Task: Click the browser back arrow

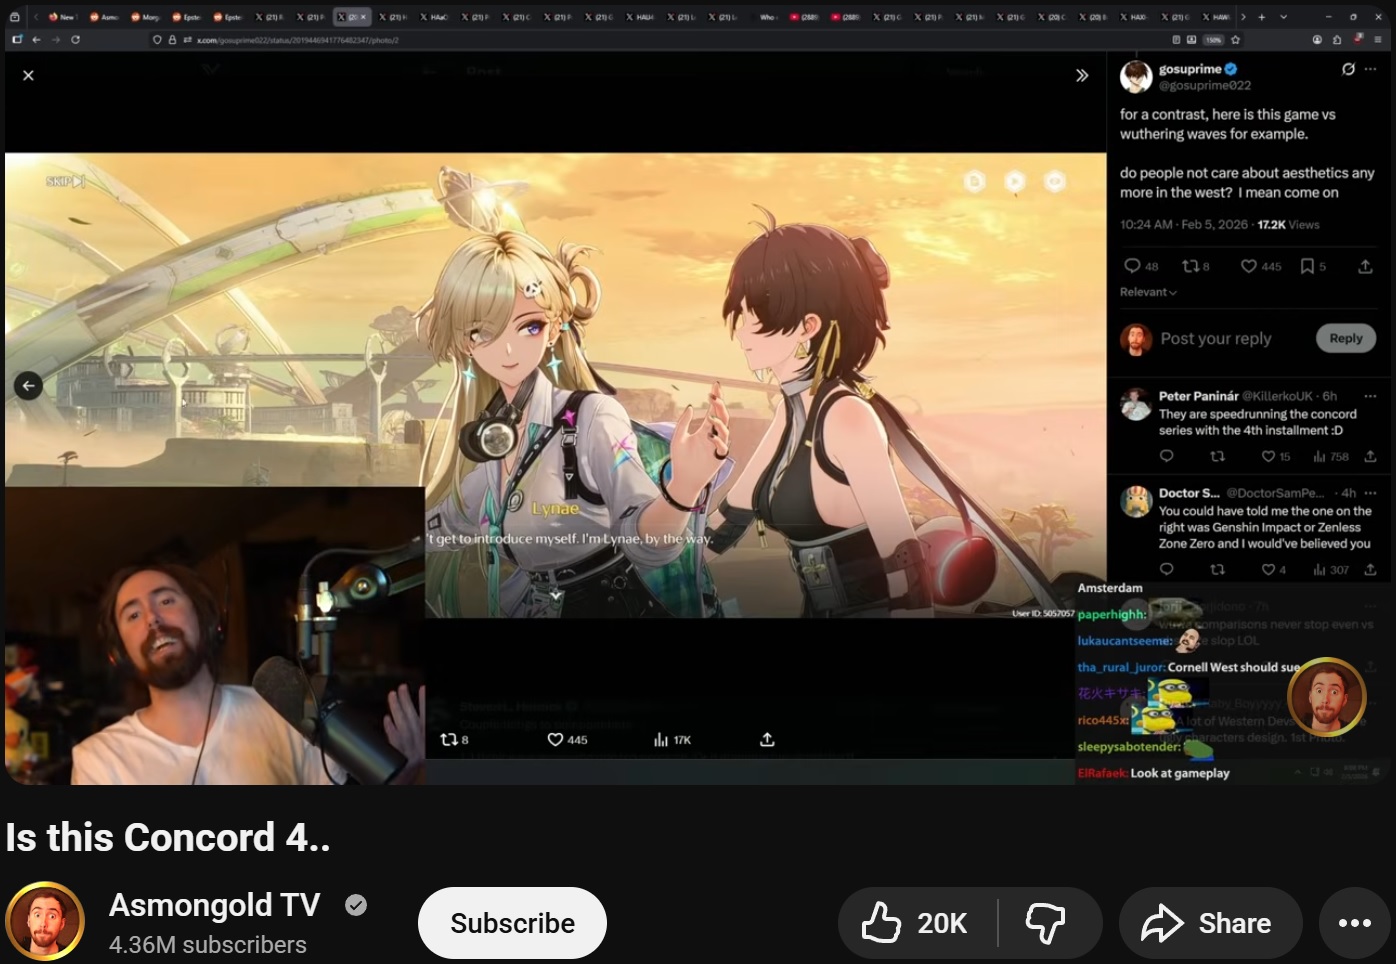Action: coord(36,40)
